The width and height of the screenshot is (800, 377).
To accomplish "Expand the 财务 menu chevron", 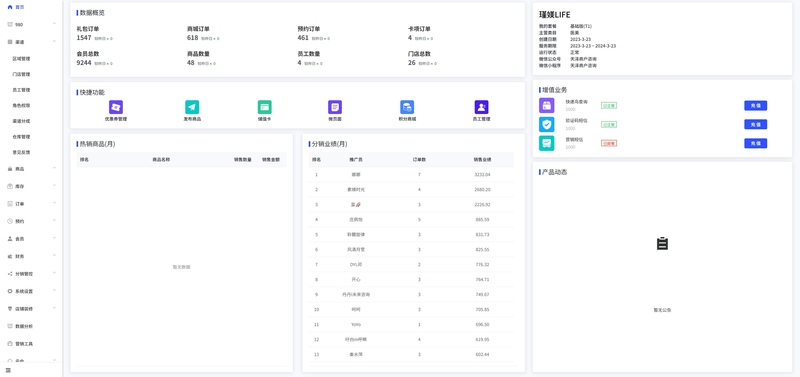I will pos(54,256).
